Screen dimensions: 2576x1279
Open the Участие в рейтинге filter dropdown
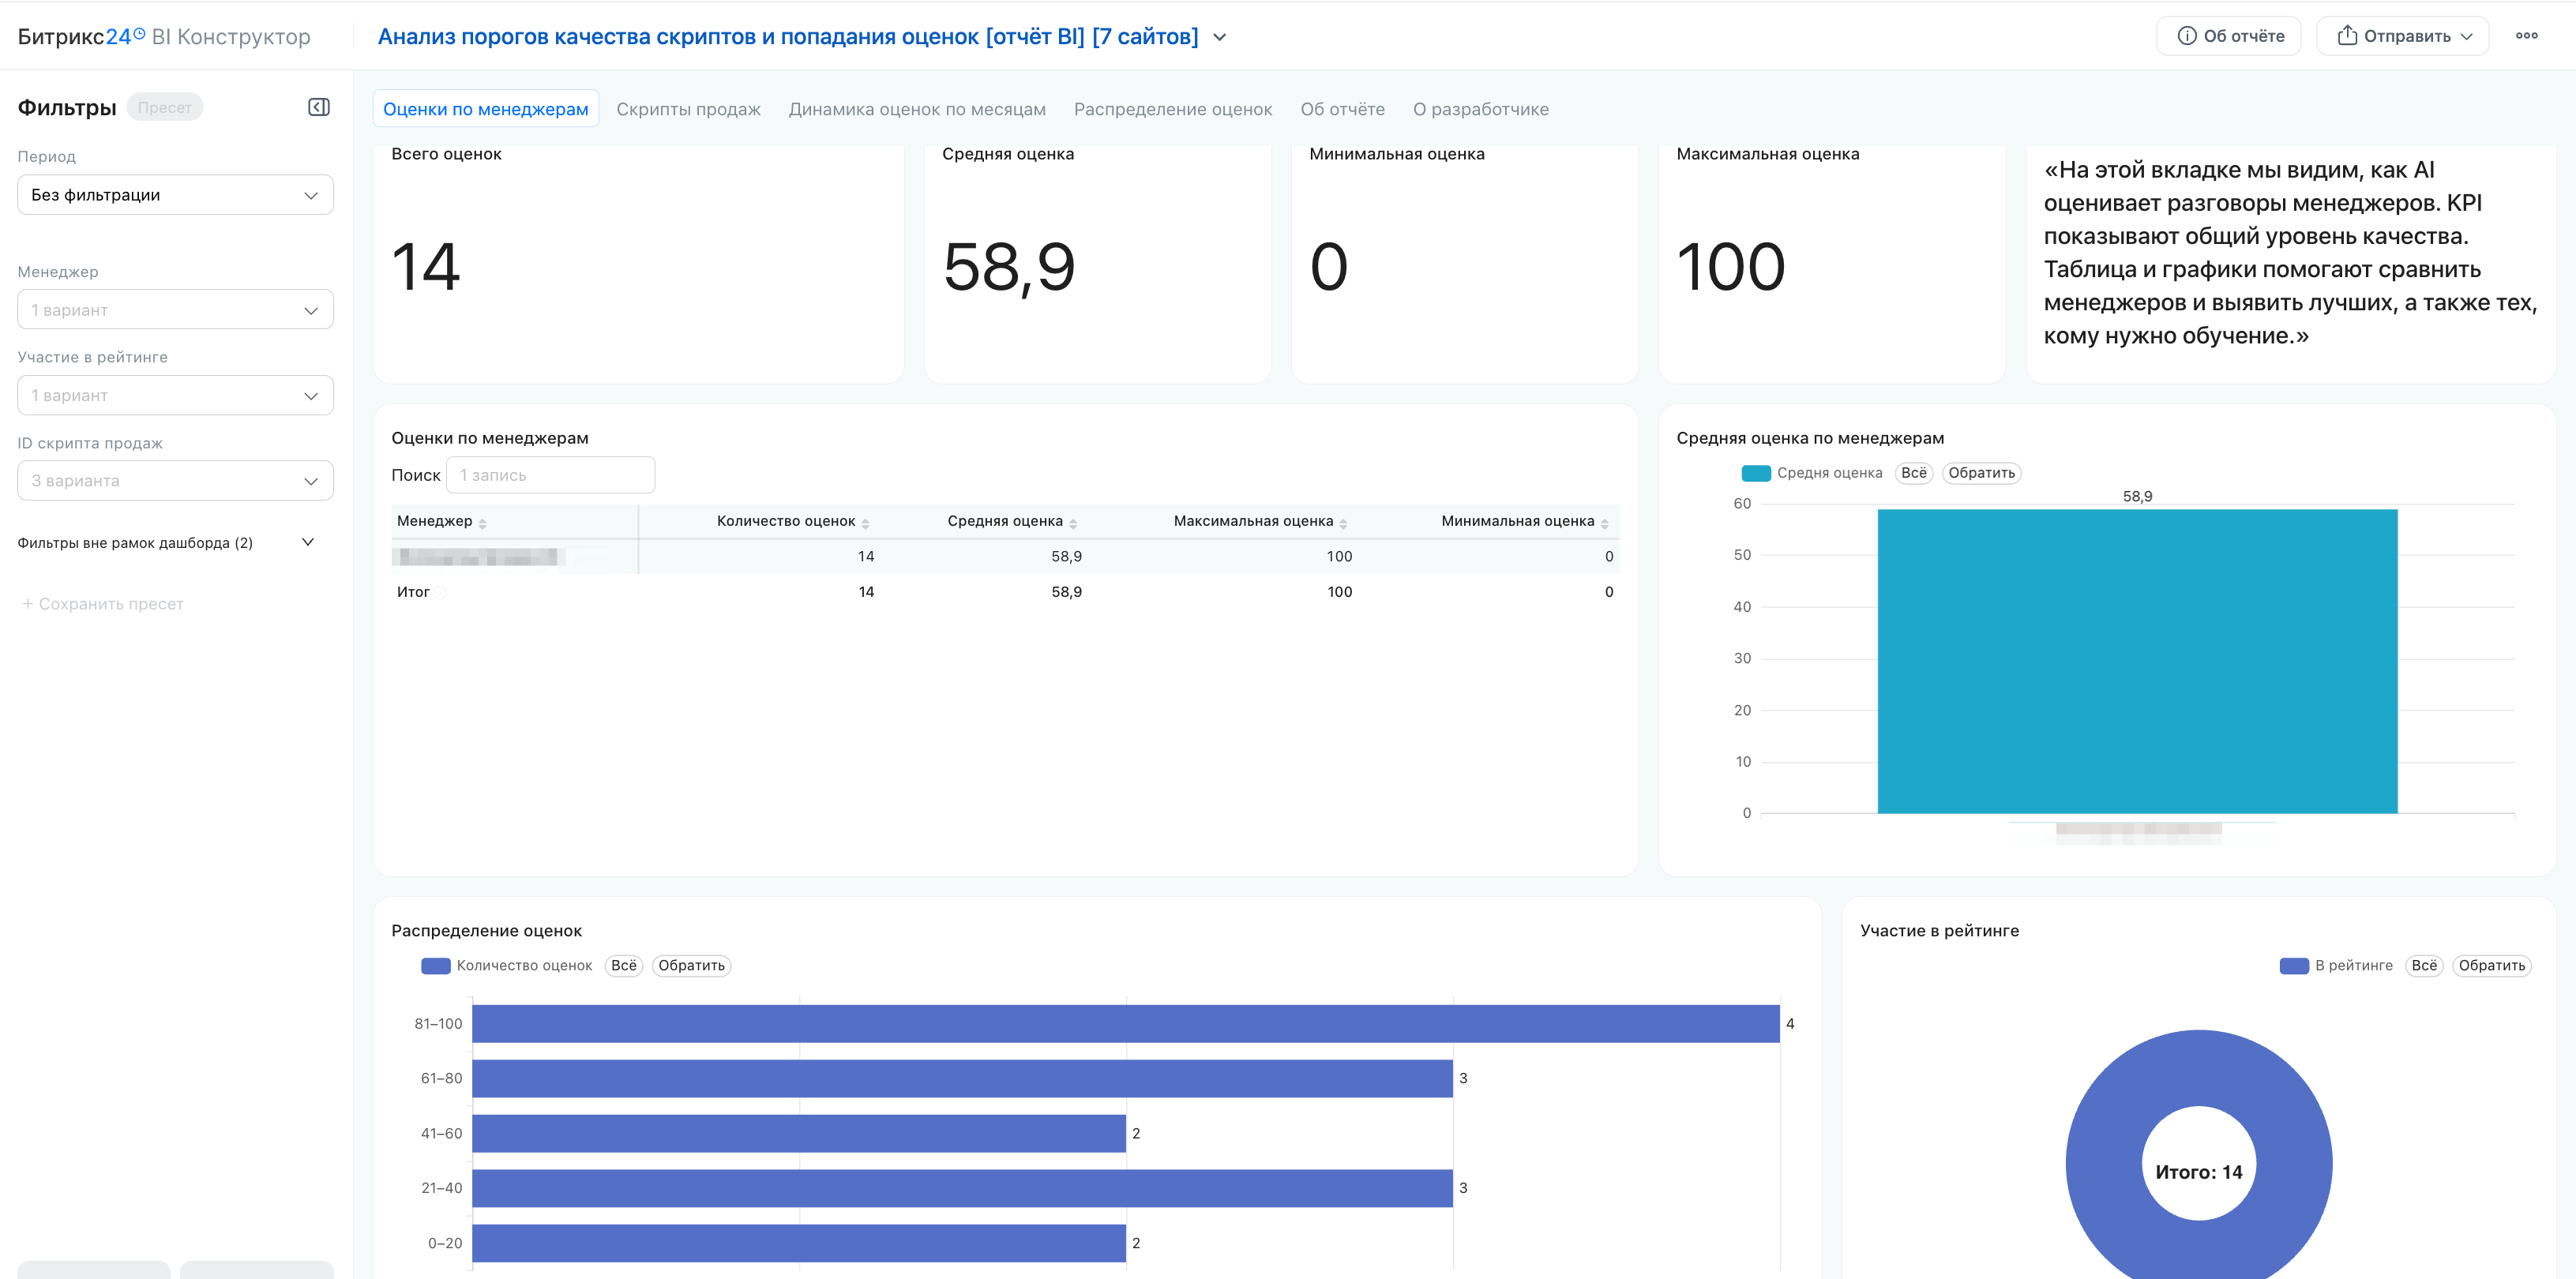click(x=175, y=395)
